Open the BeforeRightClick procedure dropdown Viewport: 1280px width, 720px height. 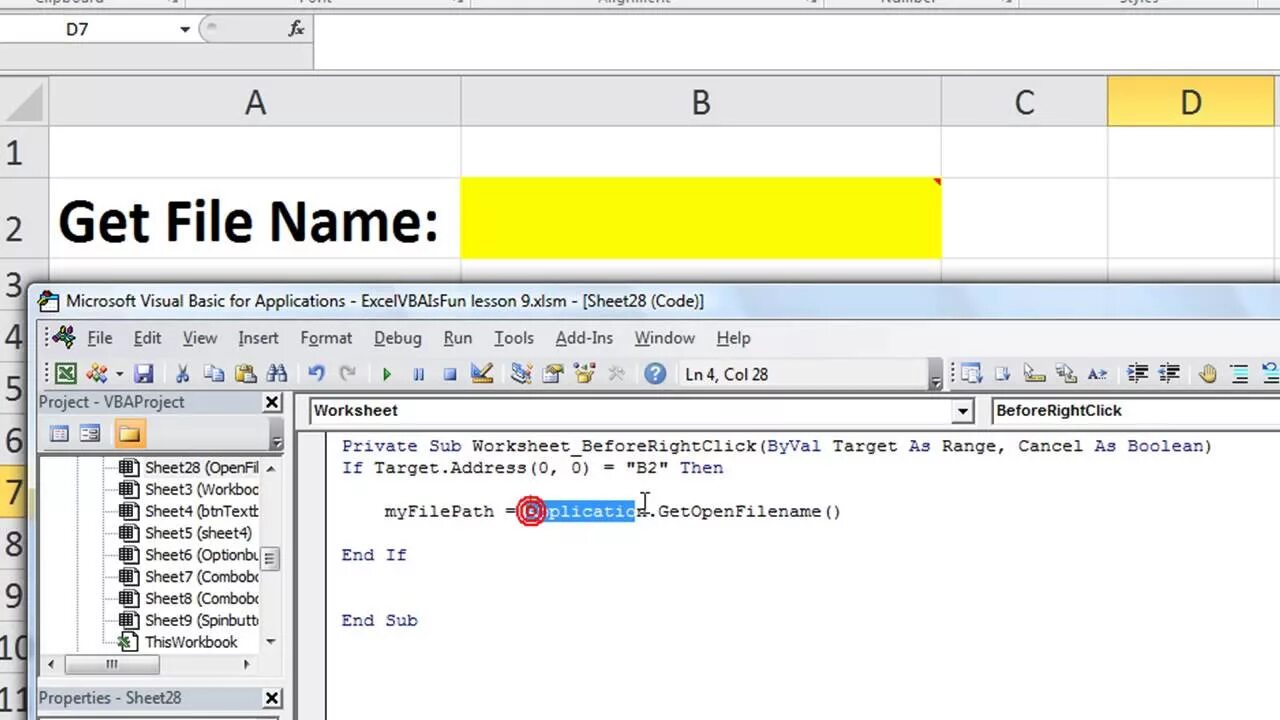coord(1136,410)
